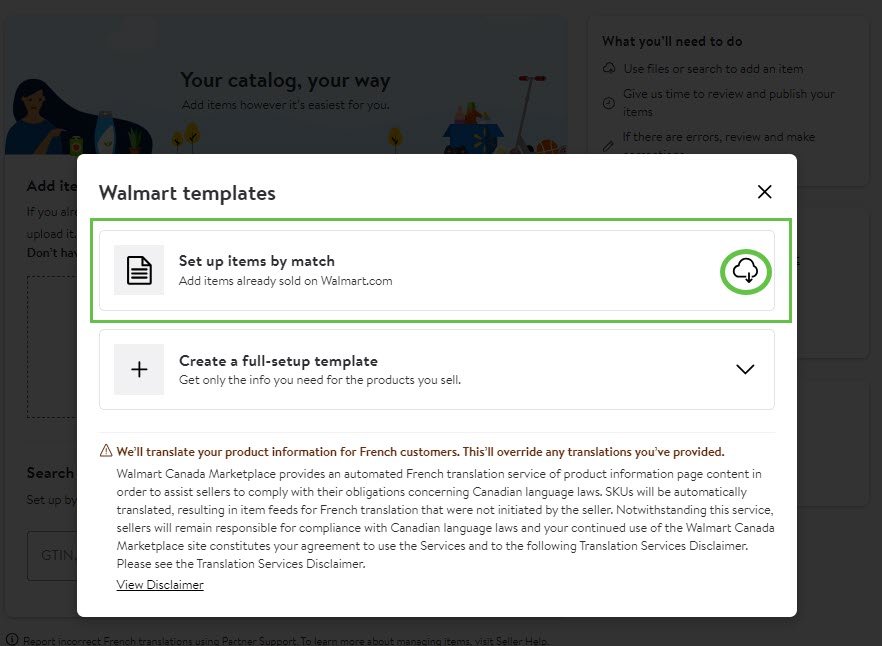
Task: Click the cloud icon near 'Use files or search'
Action: click(x=609, y=69)
